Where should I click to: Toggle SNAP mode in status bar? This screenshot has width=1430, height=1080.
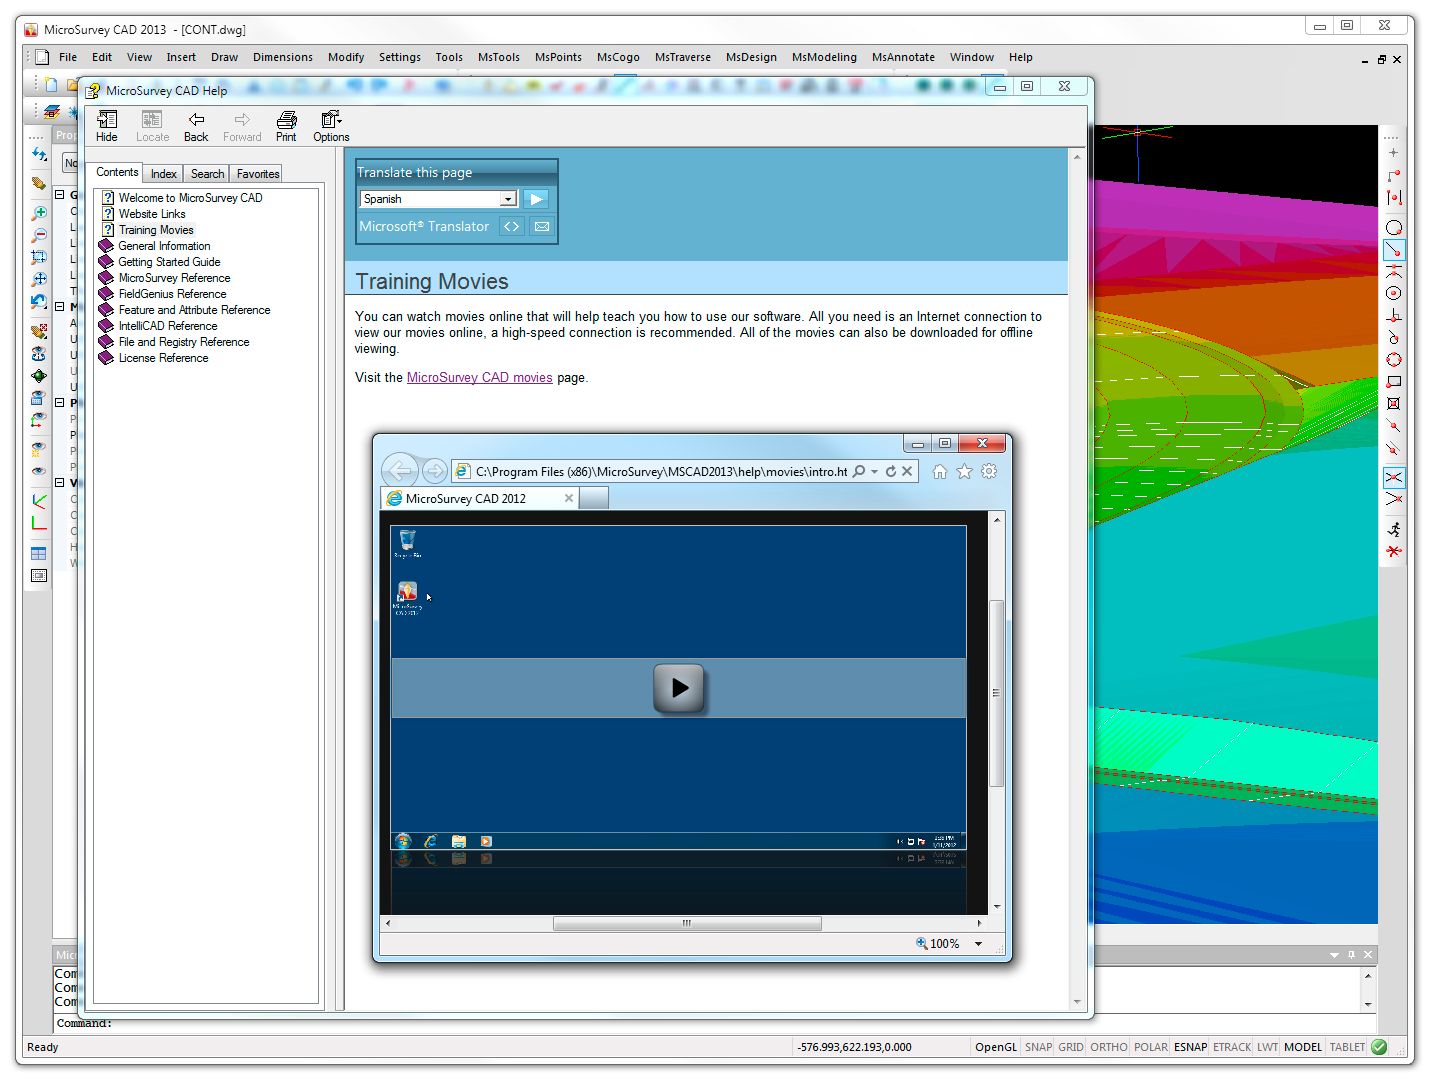point(1038,1047)
